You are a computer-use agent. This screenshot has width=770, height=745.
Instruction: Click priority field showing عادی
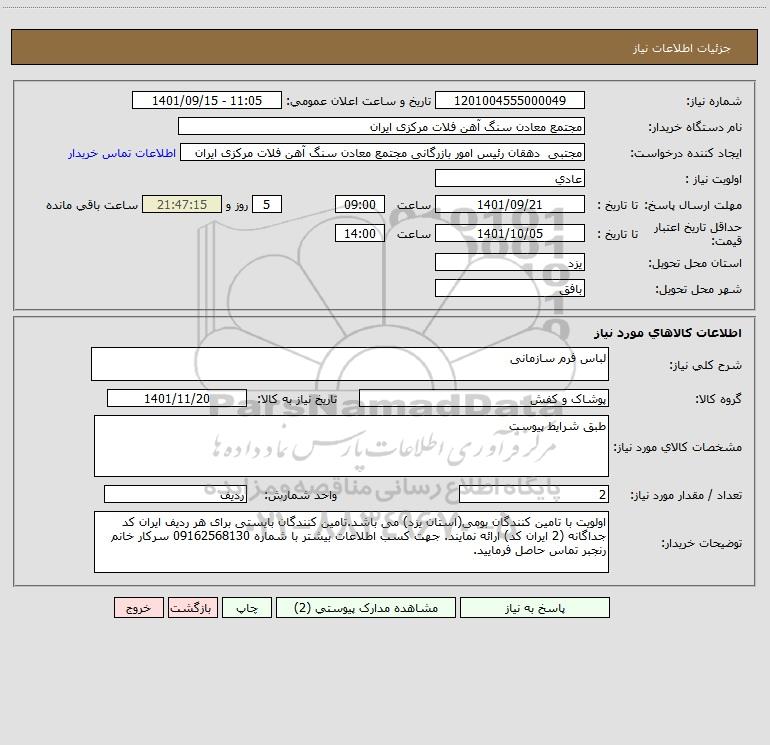click(x=510, y=178)
